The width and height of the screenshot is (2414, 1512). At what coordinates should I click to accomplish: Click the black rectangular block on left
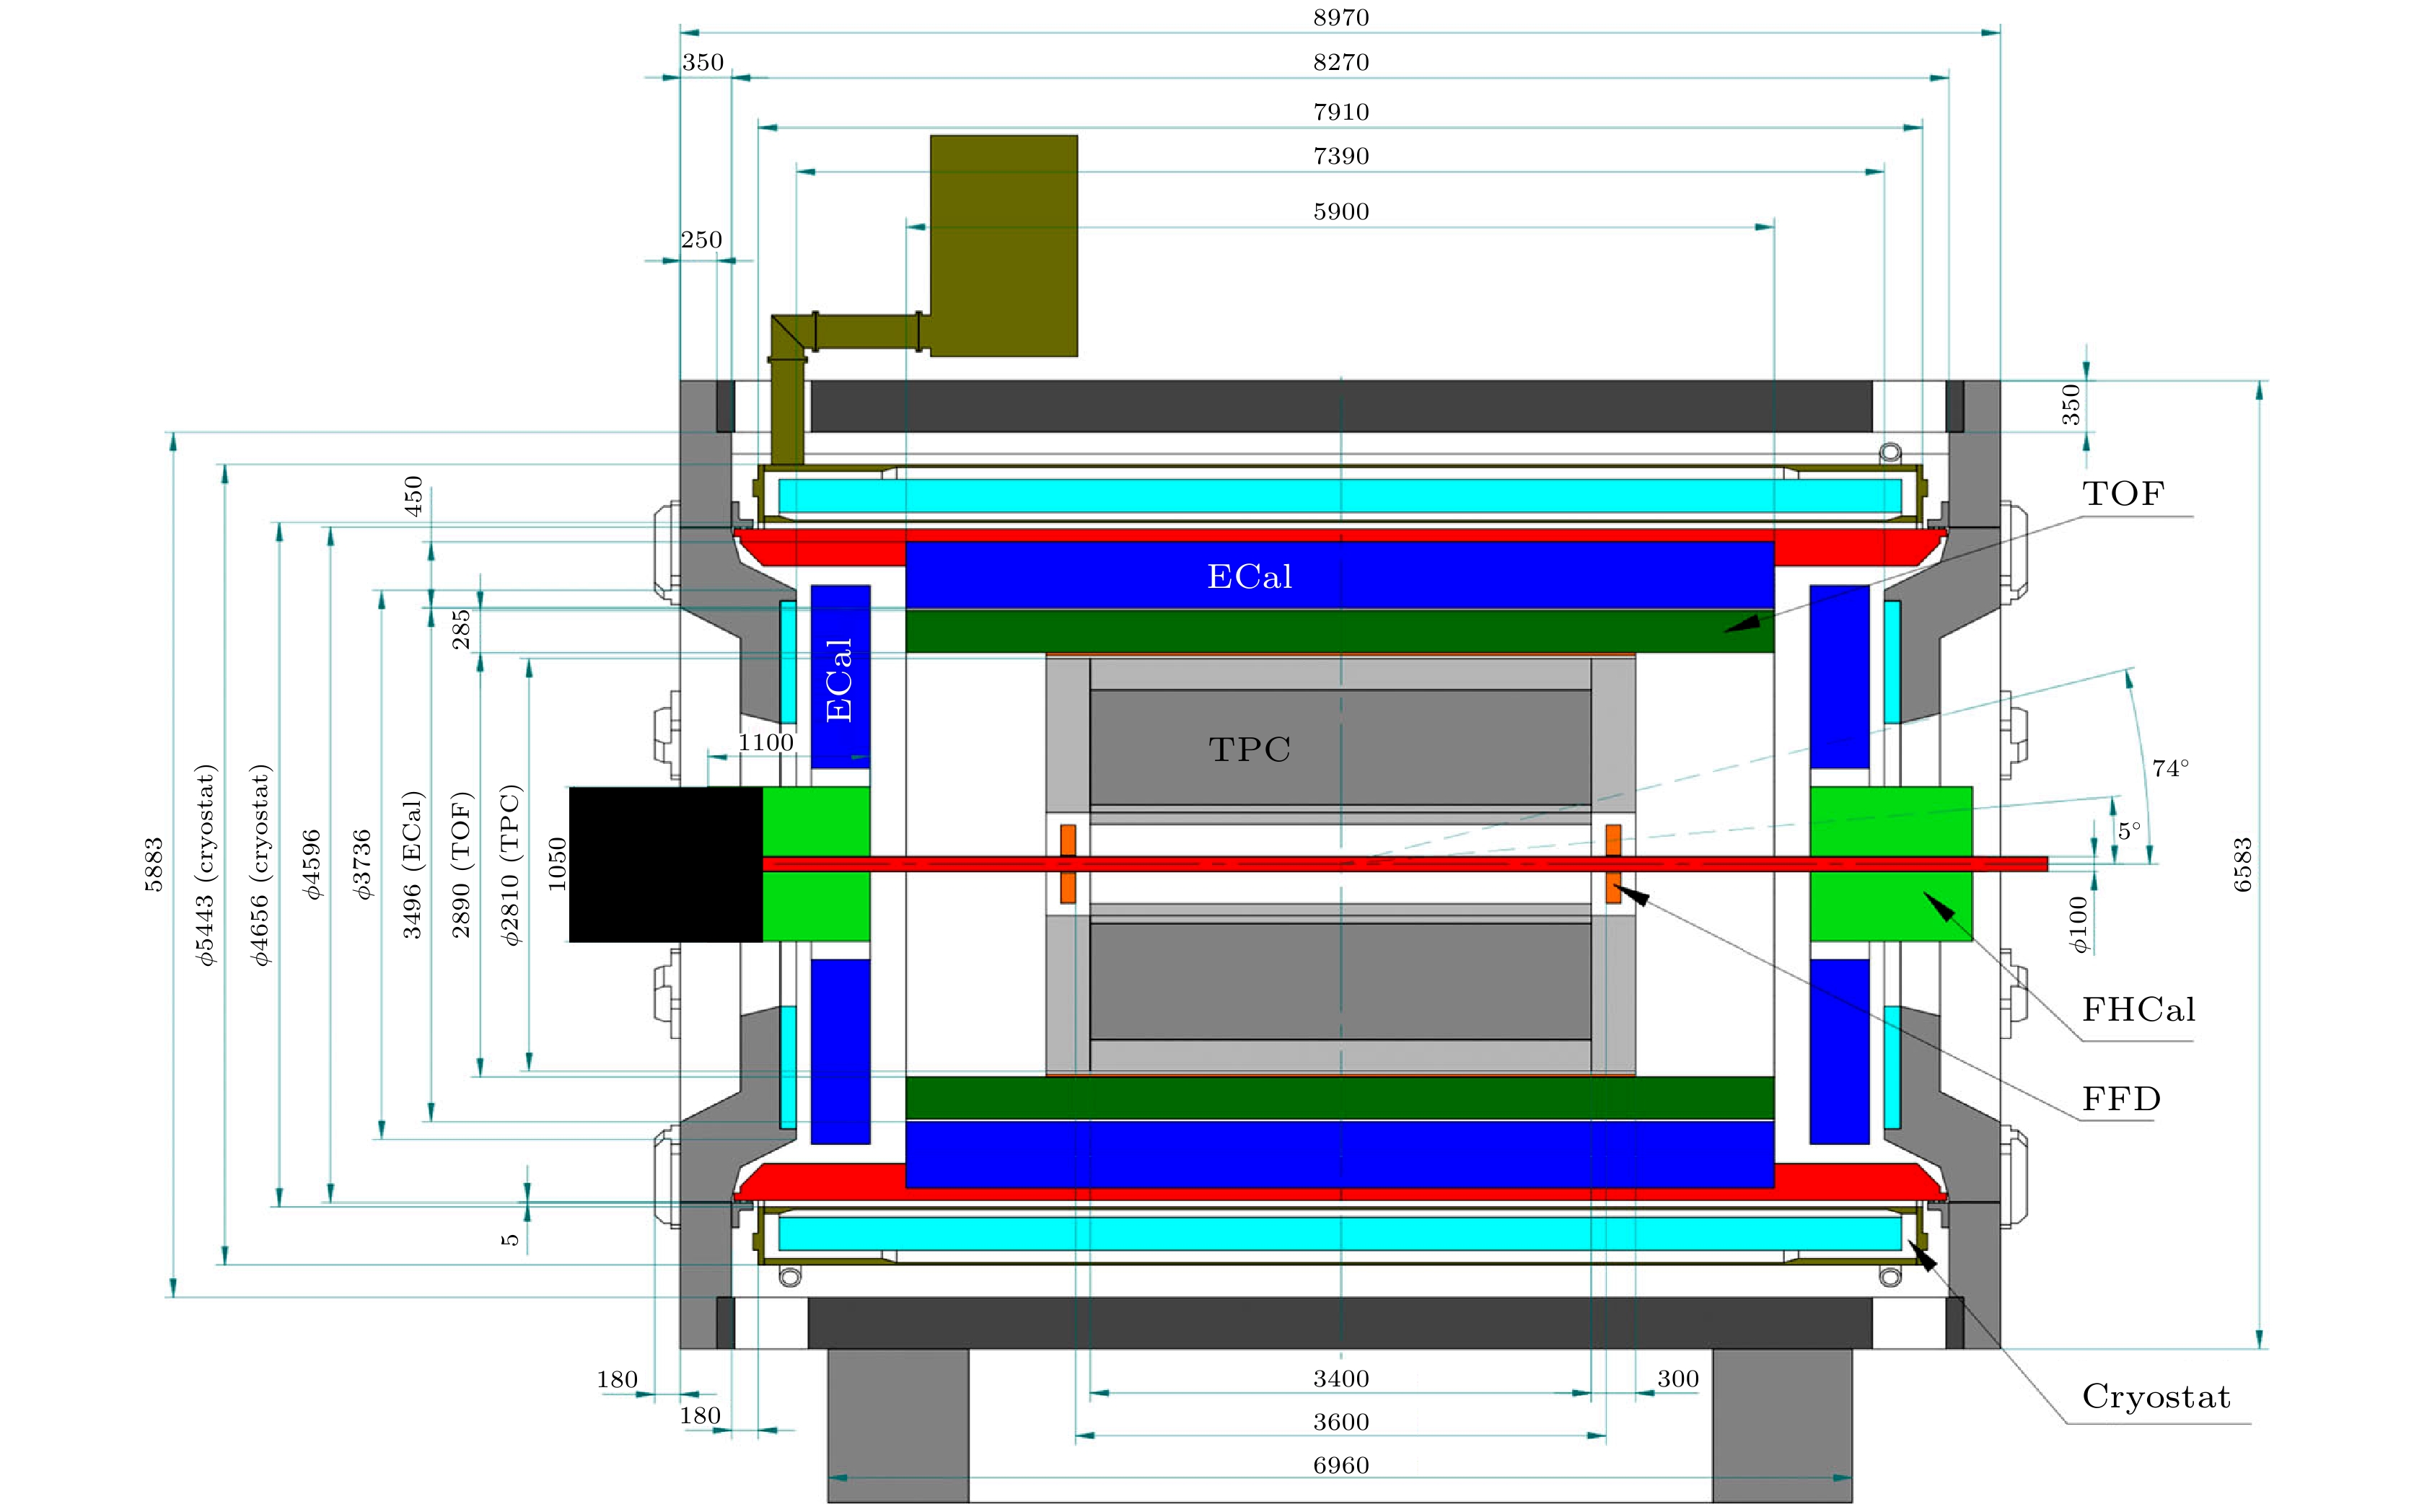pos(665,864)
